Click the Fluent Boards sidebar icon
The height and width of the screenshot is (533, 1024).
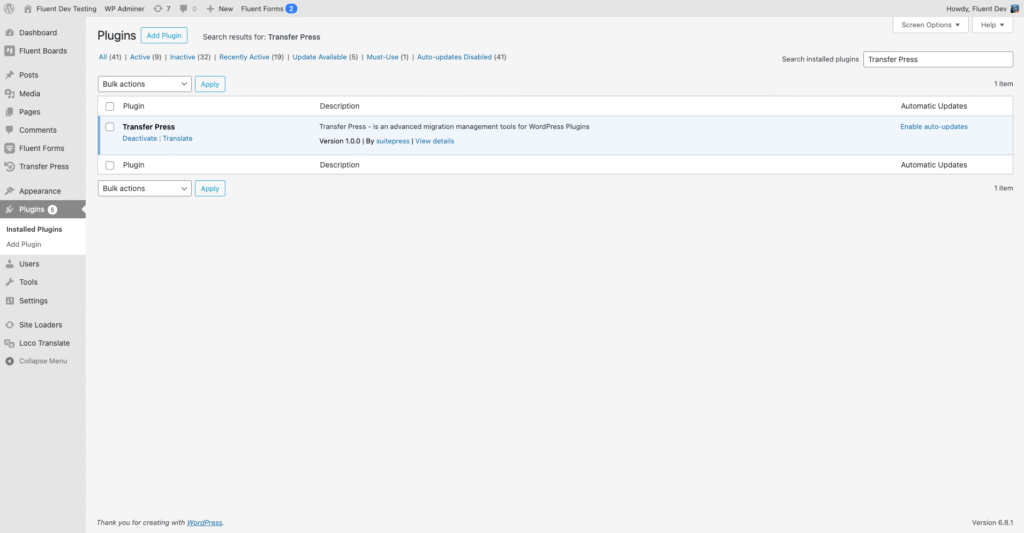[x=10, y=51]
